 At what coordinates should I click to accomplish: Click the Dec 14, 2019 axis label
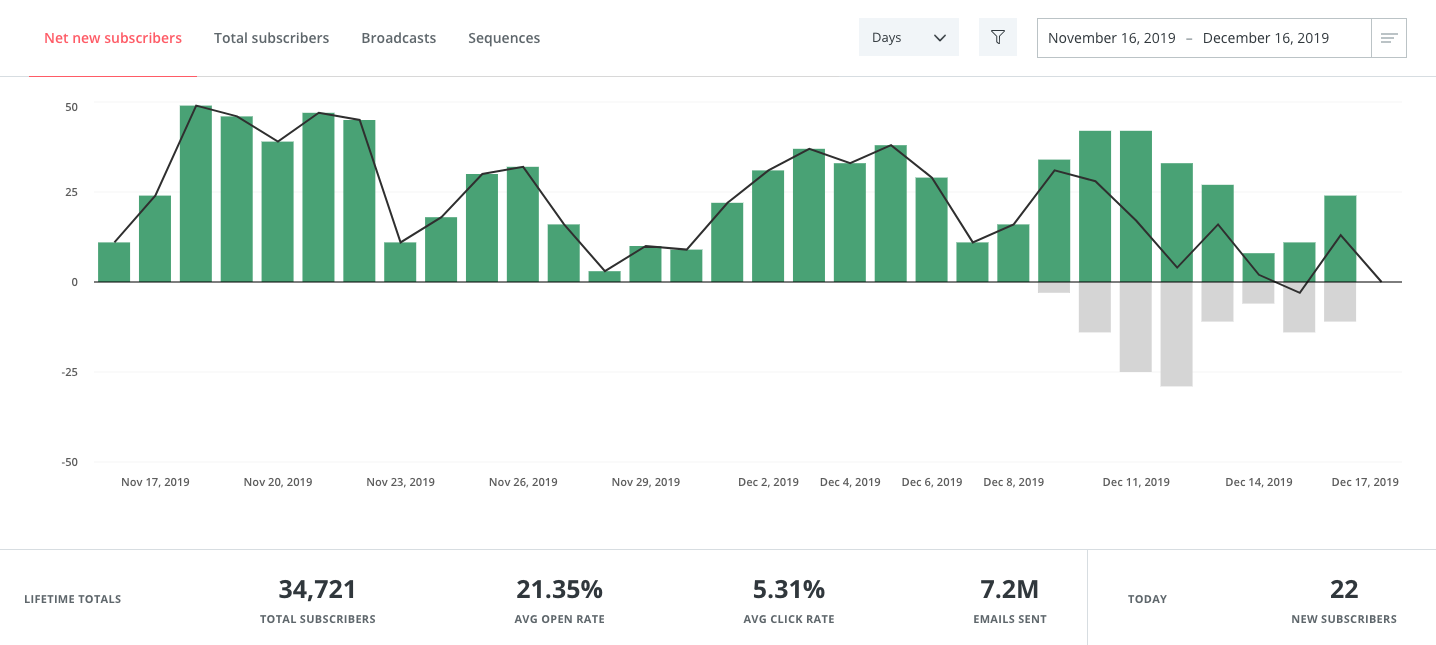[x=1258, y=482]
